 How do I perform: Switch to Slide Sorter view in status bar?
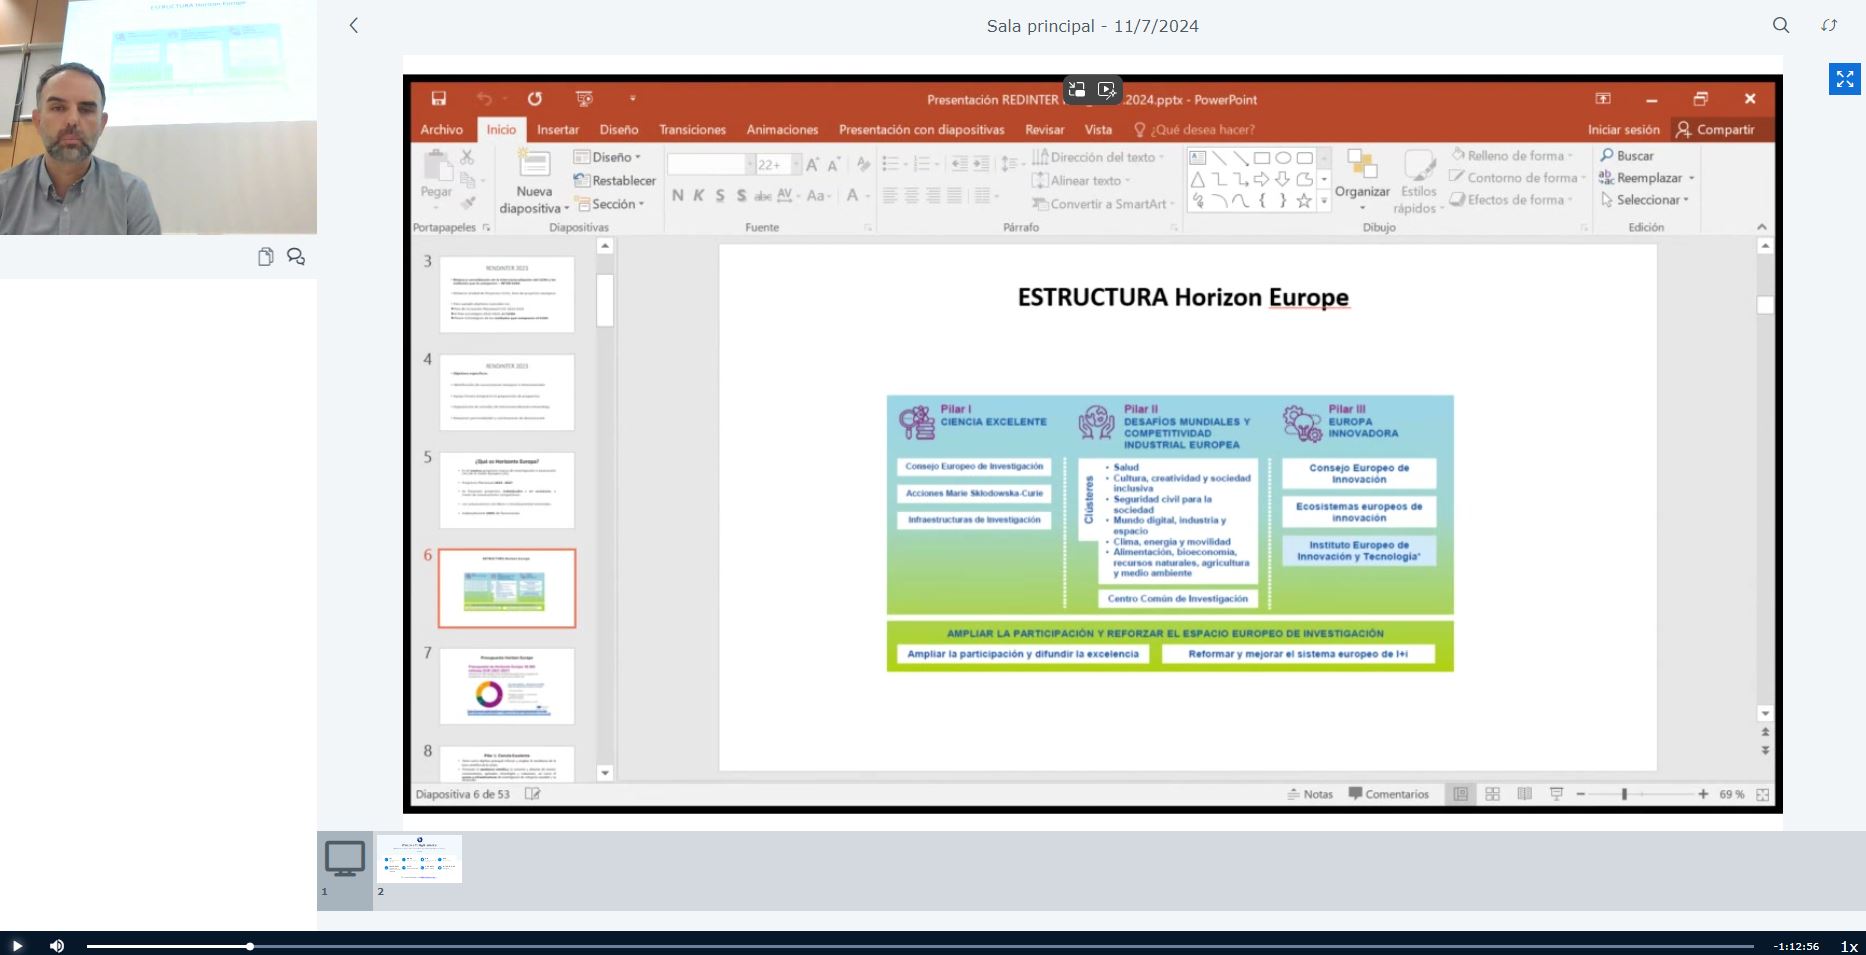coord(1492,793)
